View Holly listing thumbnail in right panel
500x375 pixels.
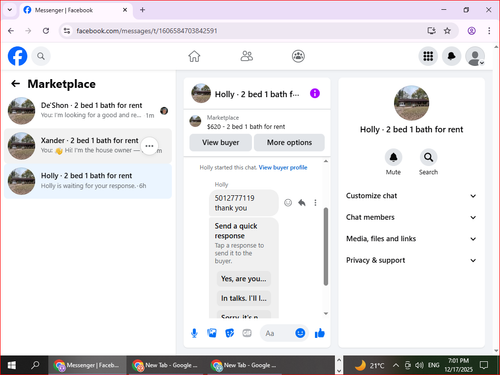click(x=411, y=103)
